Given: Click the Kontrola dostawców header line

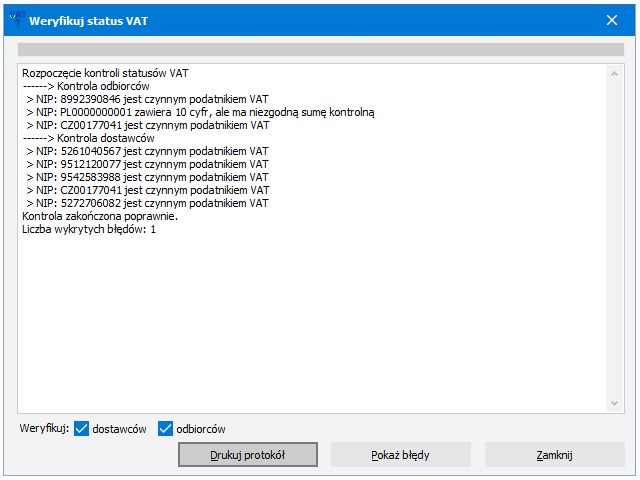Looking at the screenshot, I should pyautogui.click(x=89, y=138).
